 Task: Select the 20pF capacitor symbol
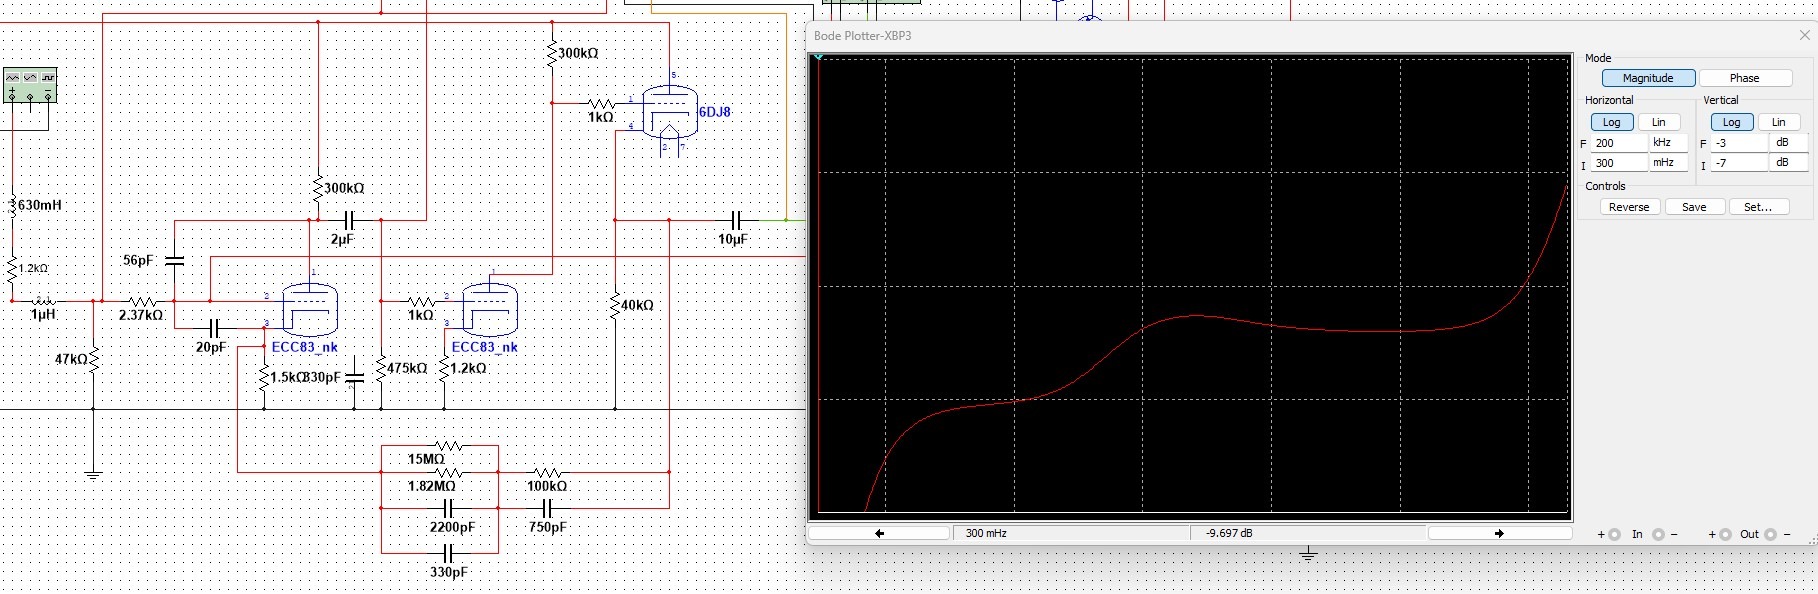click(213, 327)
